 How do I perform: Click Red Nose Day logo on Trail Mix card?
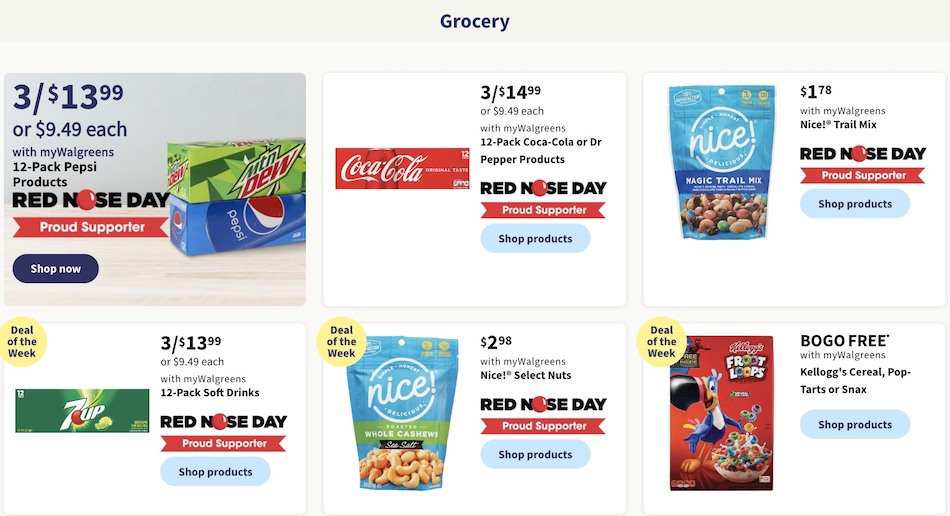point(863,154)
